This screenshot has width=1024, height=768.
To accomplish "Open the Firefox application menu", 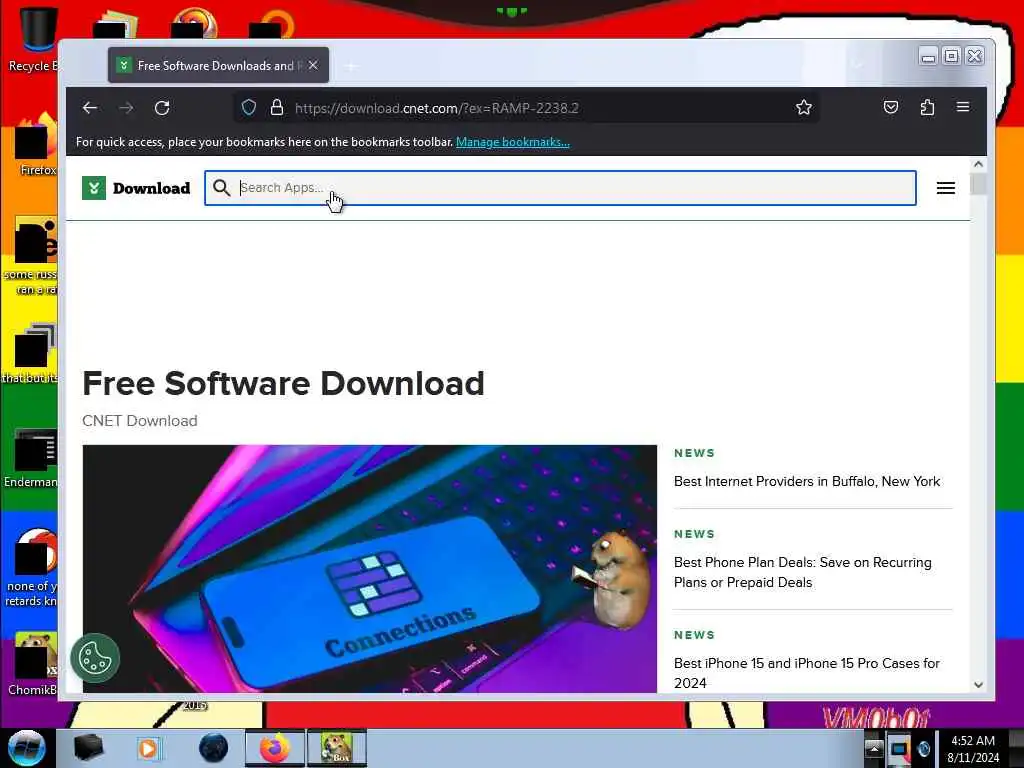I will click(963, 107).
